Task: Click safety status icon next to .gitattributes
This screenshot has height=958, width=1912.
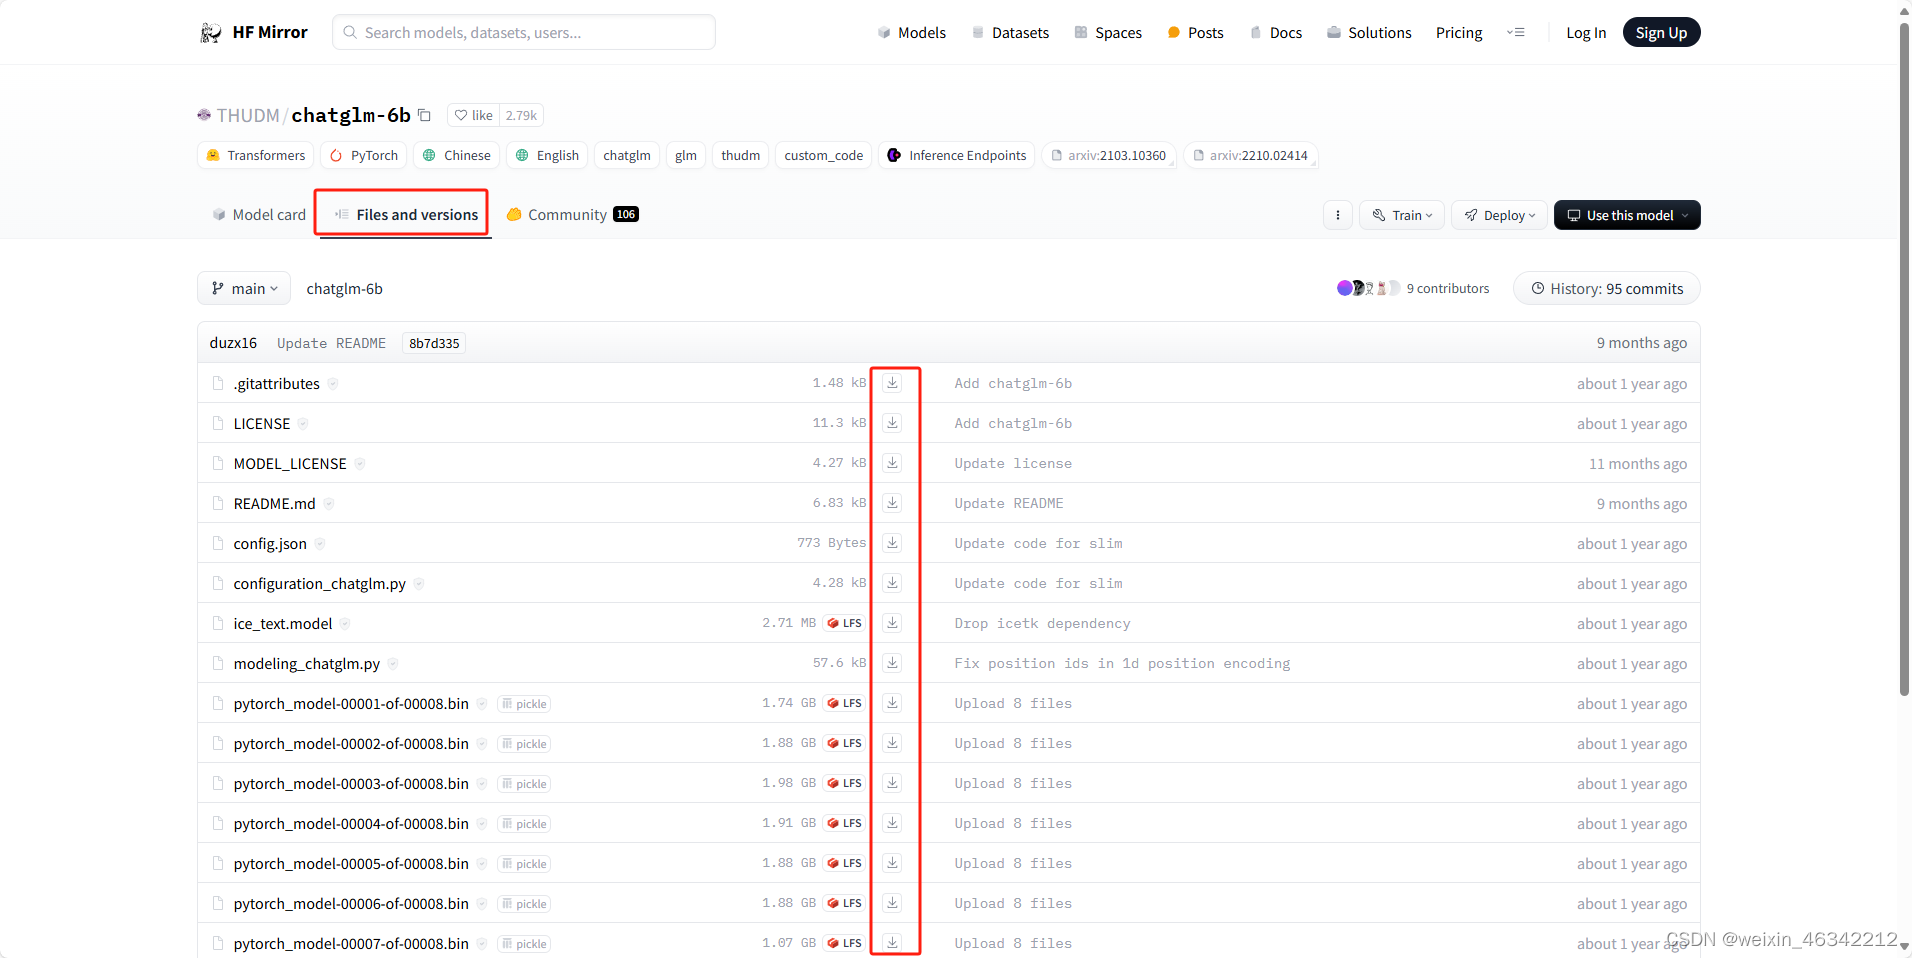Action: click(333, 384)
